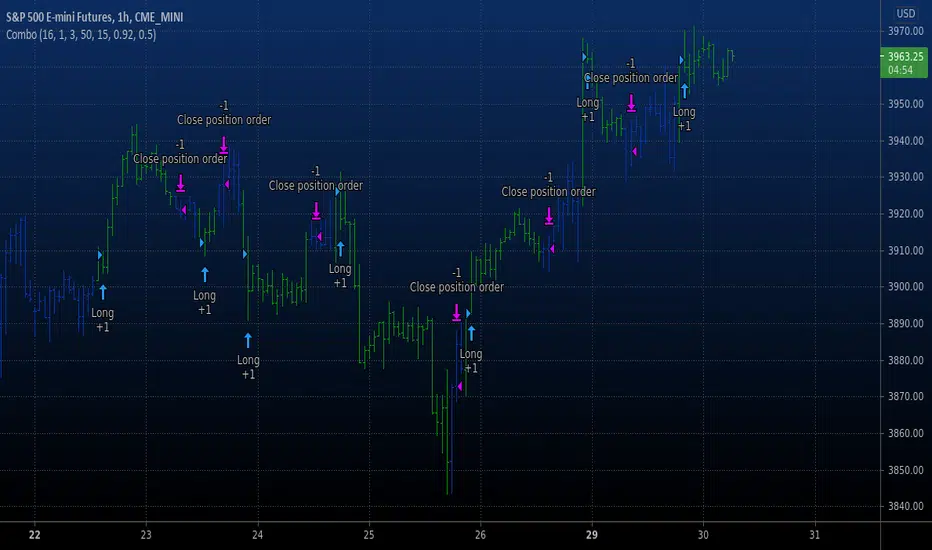Viewport: 932px width, 550px height.
Task: Click the S&P 500 E-mini Futures symbol title
Action: coord(95,17)
